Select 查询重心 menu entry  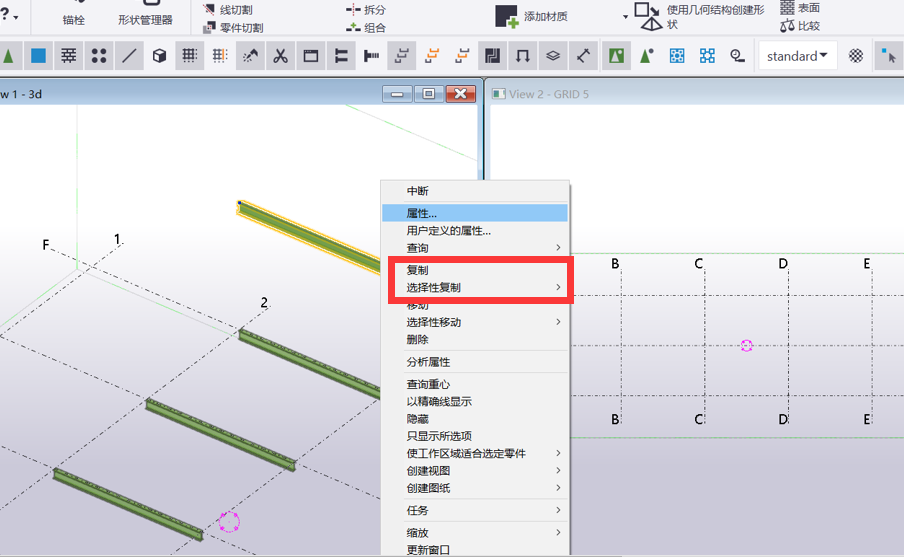(474, 384)
